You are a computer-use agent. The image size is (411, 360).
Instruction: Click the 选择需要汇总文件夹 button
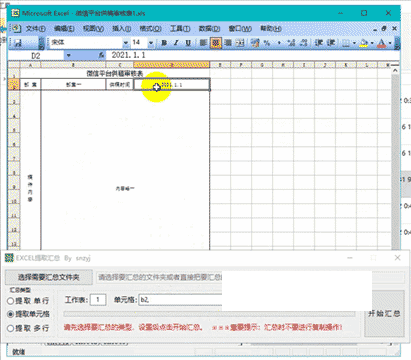[49, 277]
